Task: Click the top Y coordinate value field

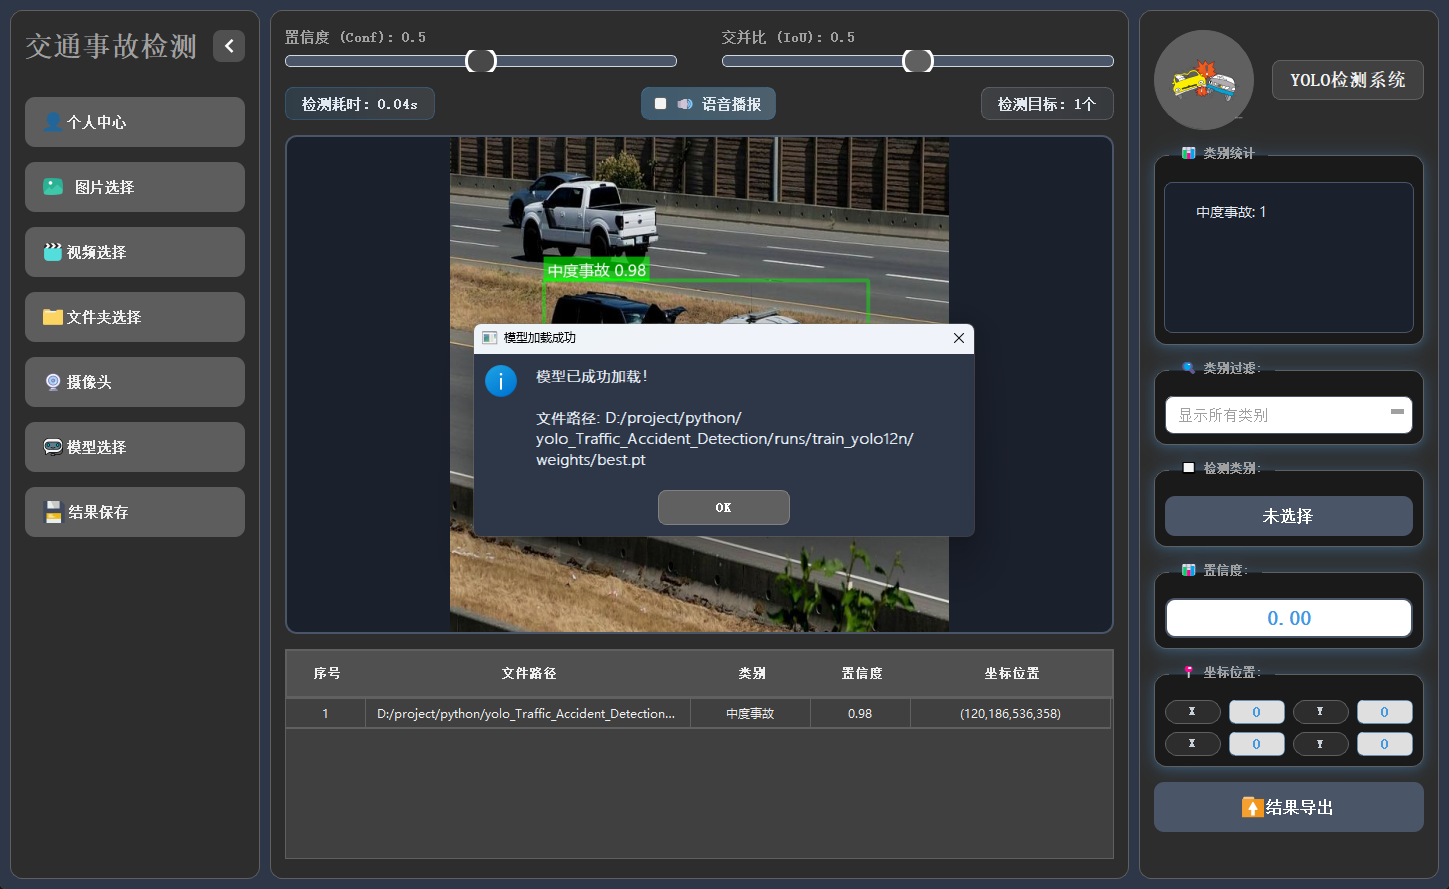Action: pos(1385,712)
